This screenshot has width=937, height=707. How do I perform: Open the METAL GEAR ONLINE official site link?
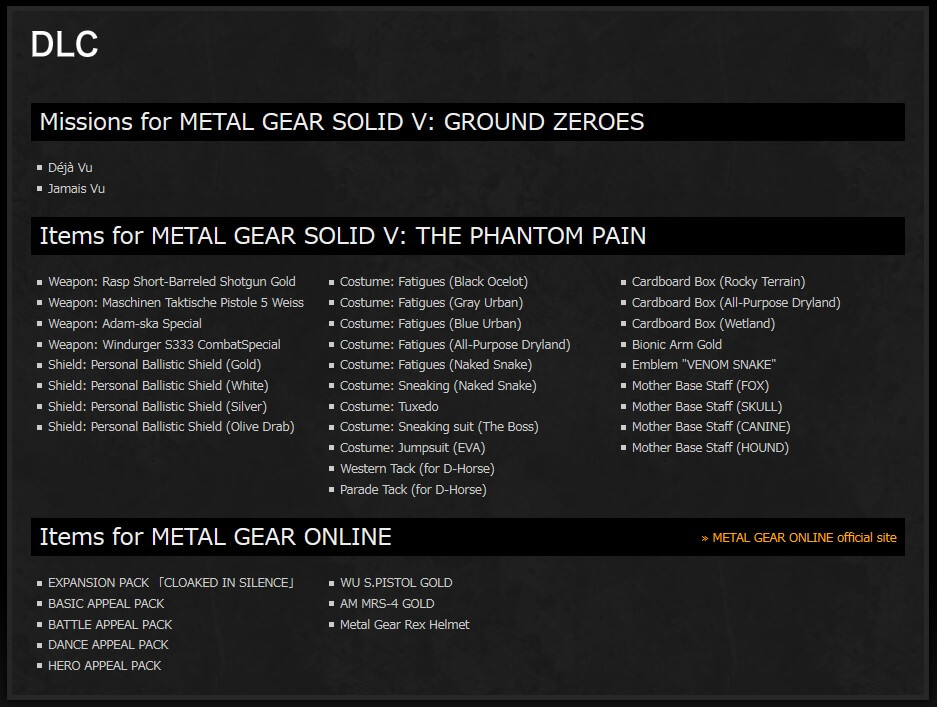799,538
